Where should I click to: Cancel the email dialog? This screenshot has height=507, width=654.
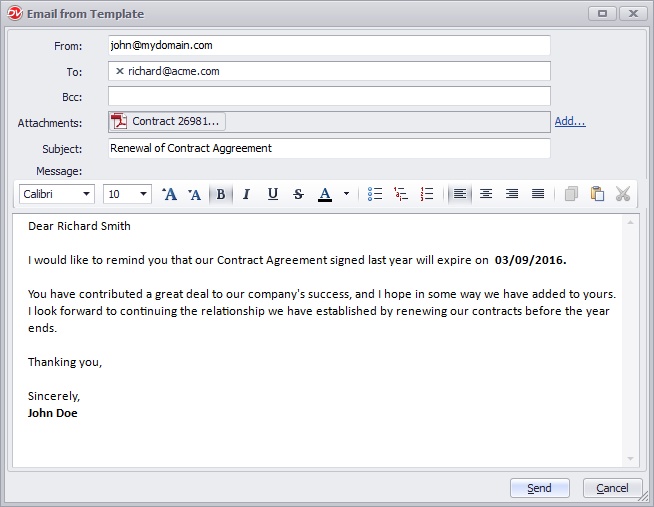click(612, 488)
